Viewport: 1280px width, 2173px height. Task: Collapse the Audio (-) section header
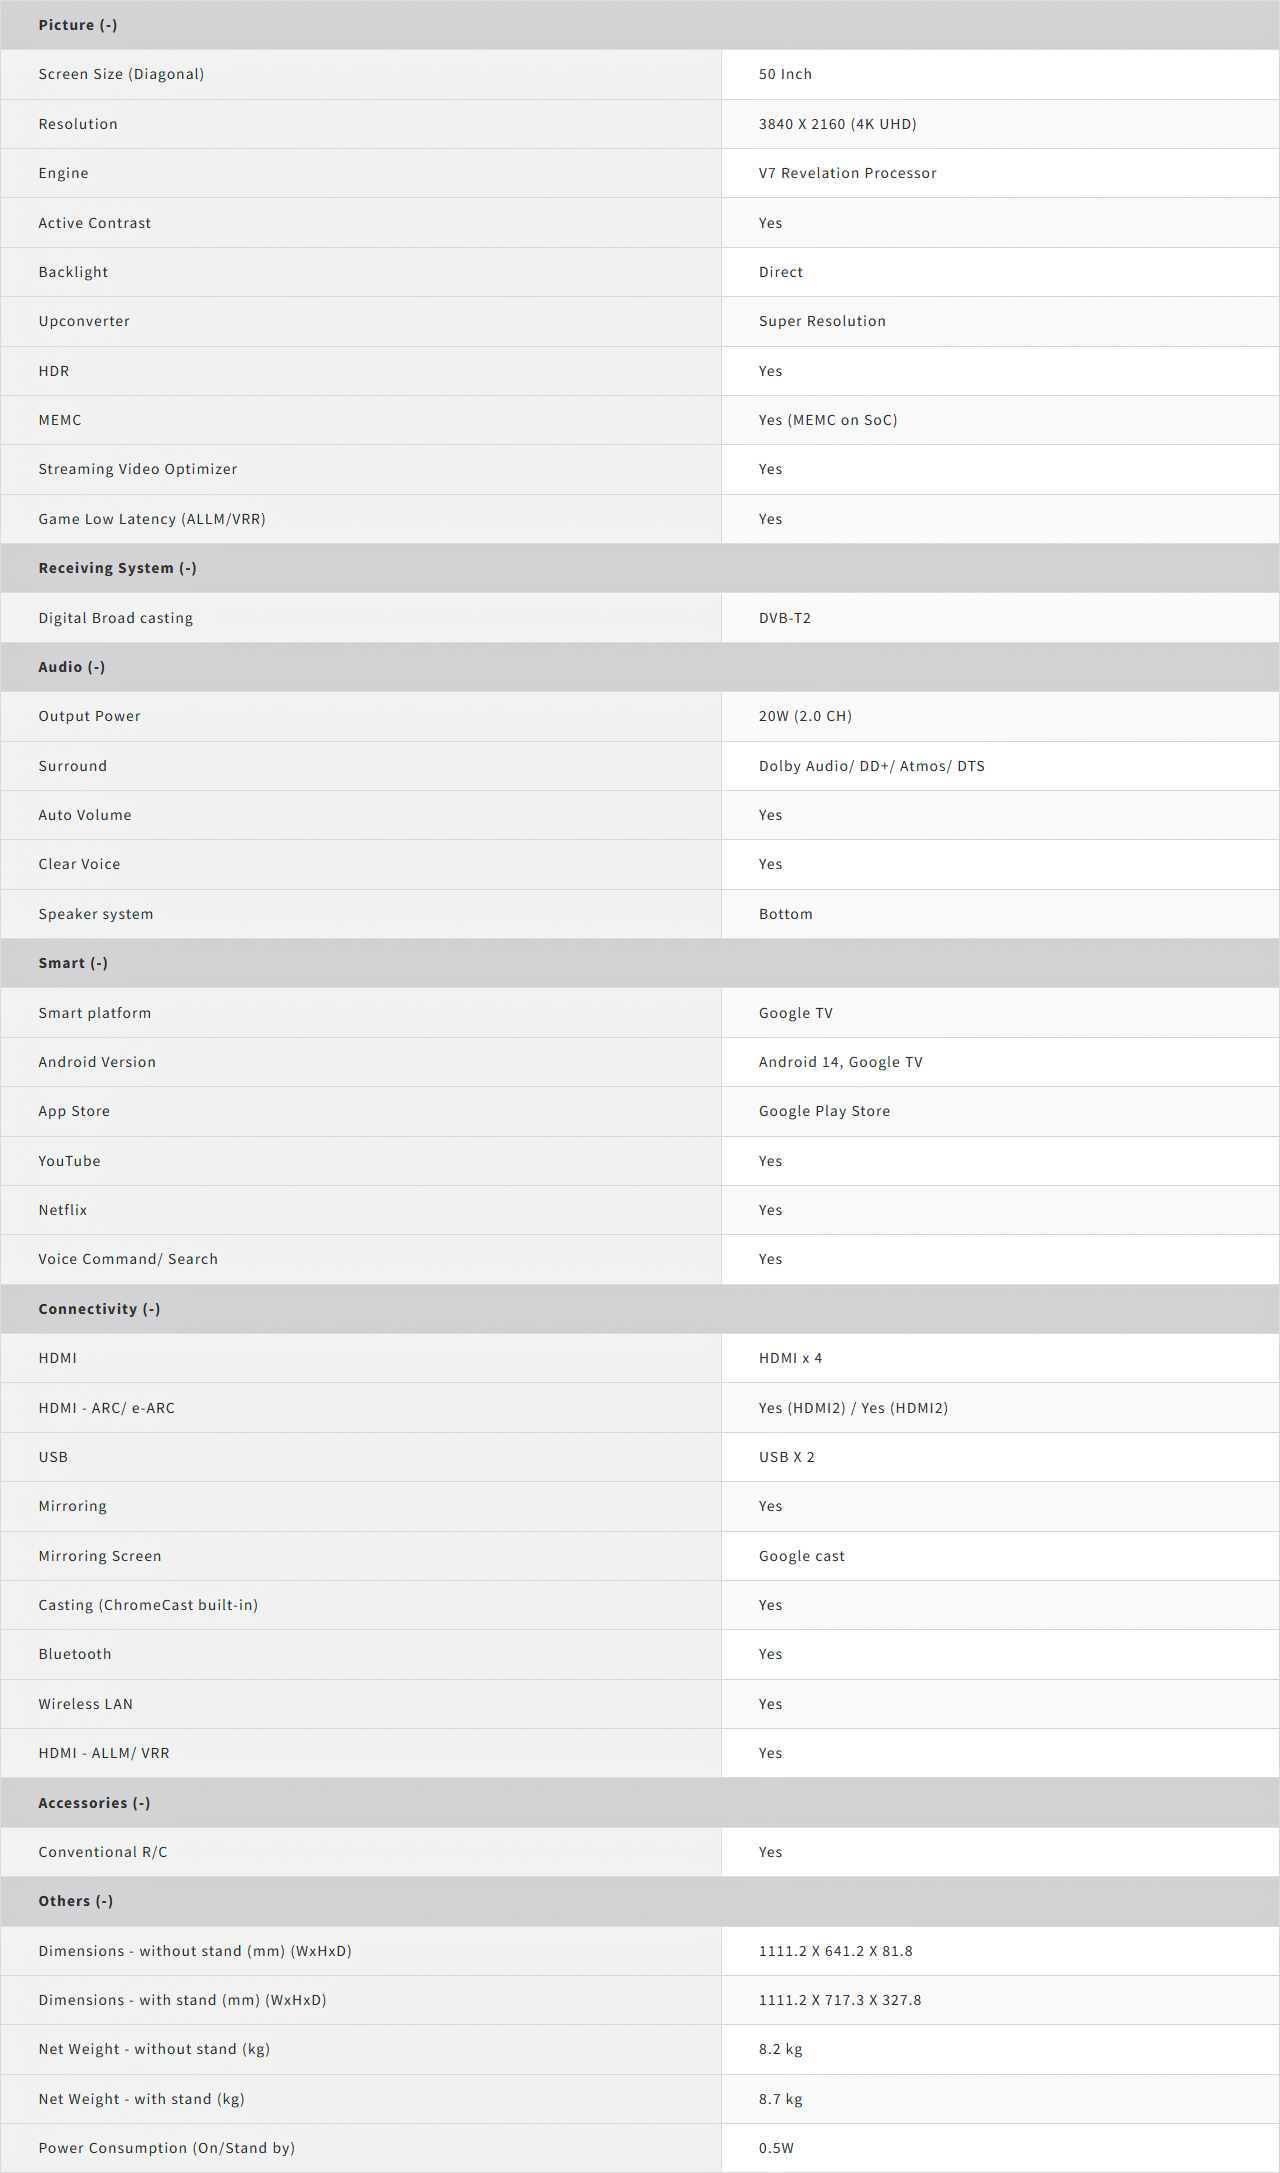click(x=640, y=667)
